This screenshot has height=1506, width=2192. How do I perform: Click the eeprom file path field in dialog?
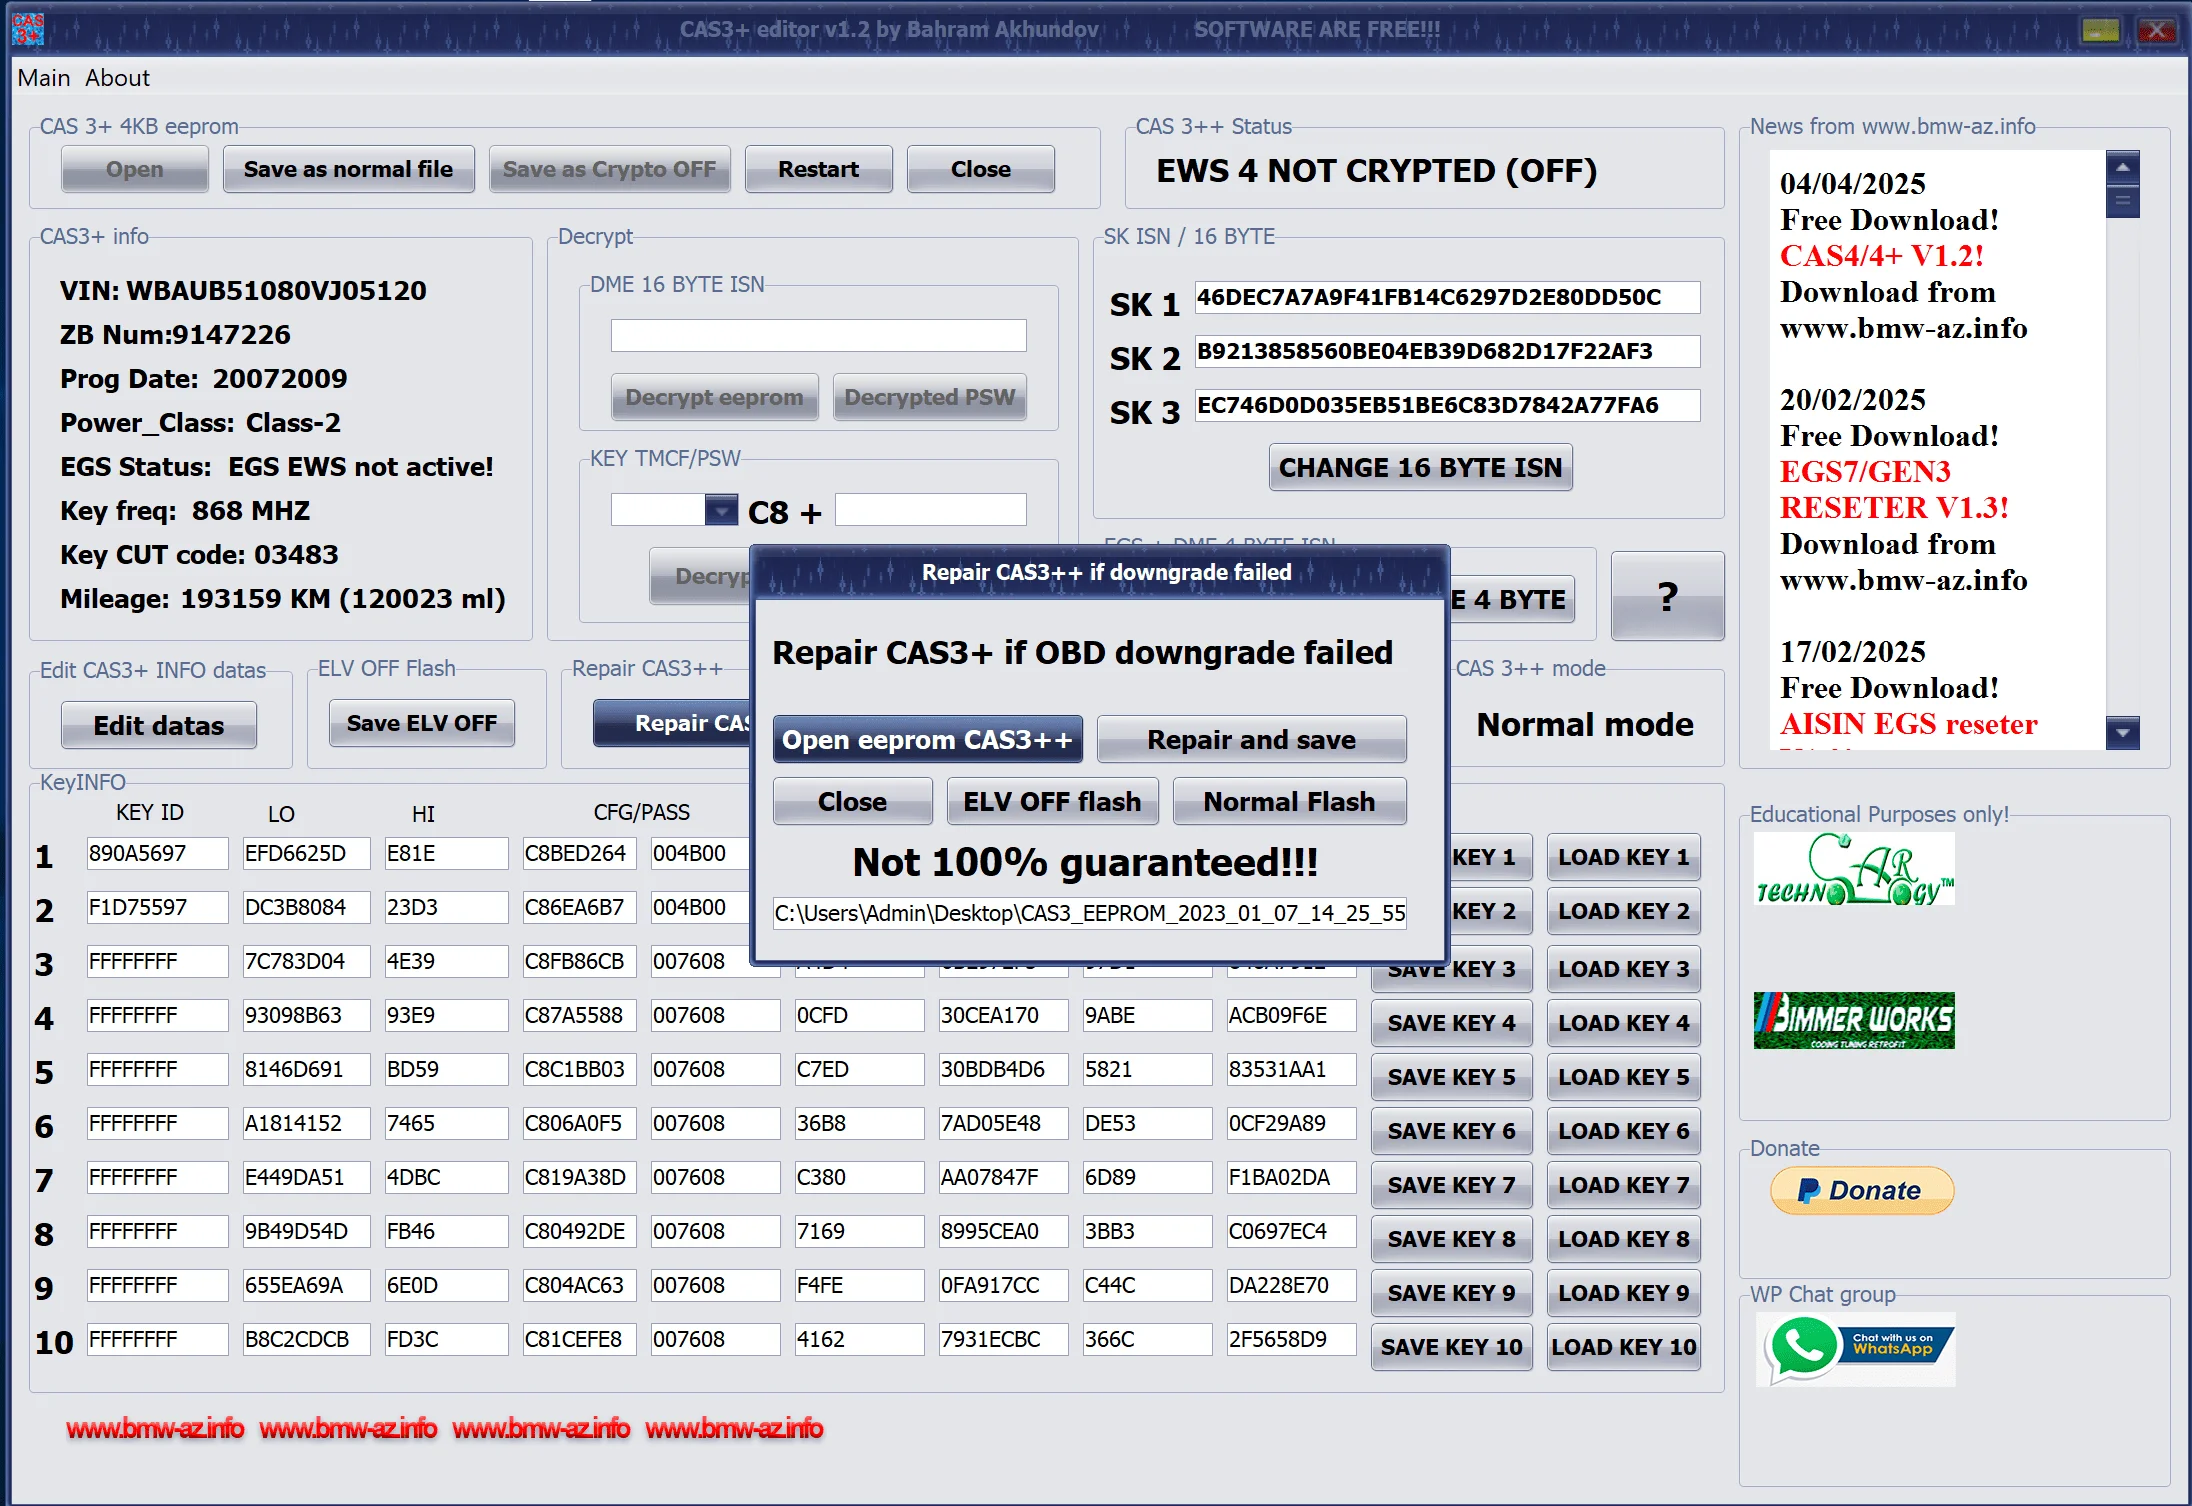tap(1089, 913)
